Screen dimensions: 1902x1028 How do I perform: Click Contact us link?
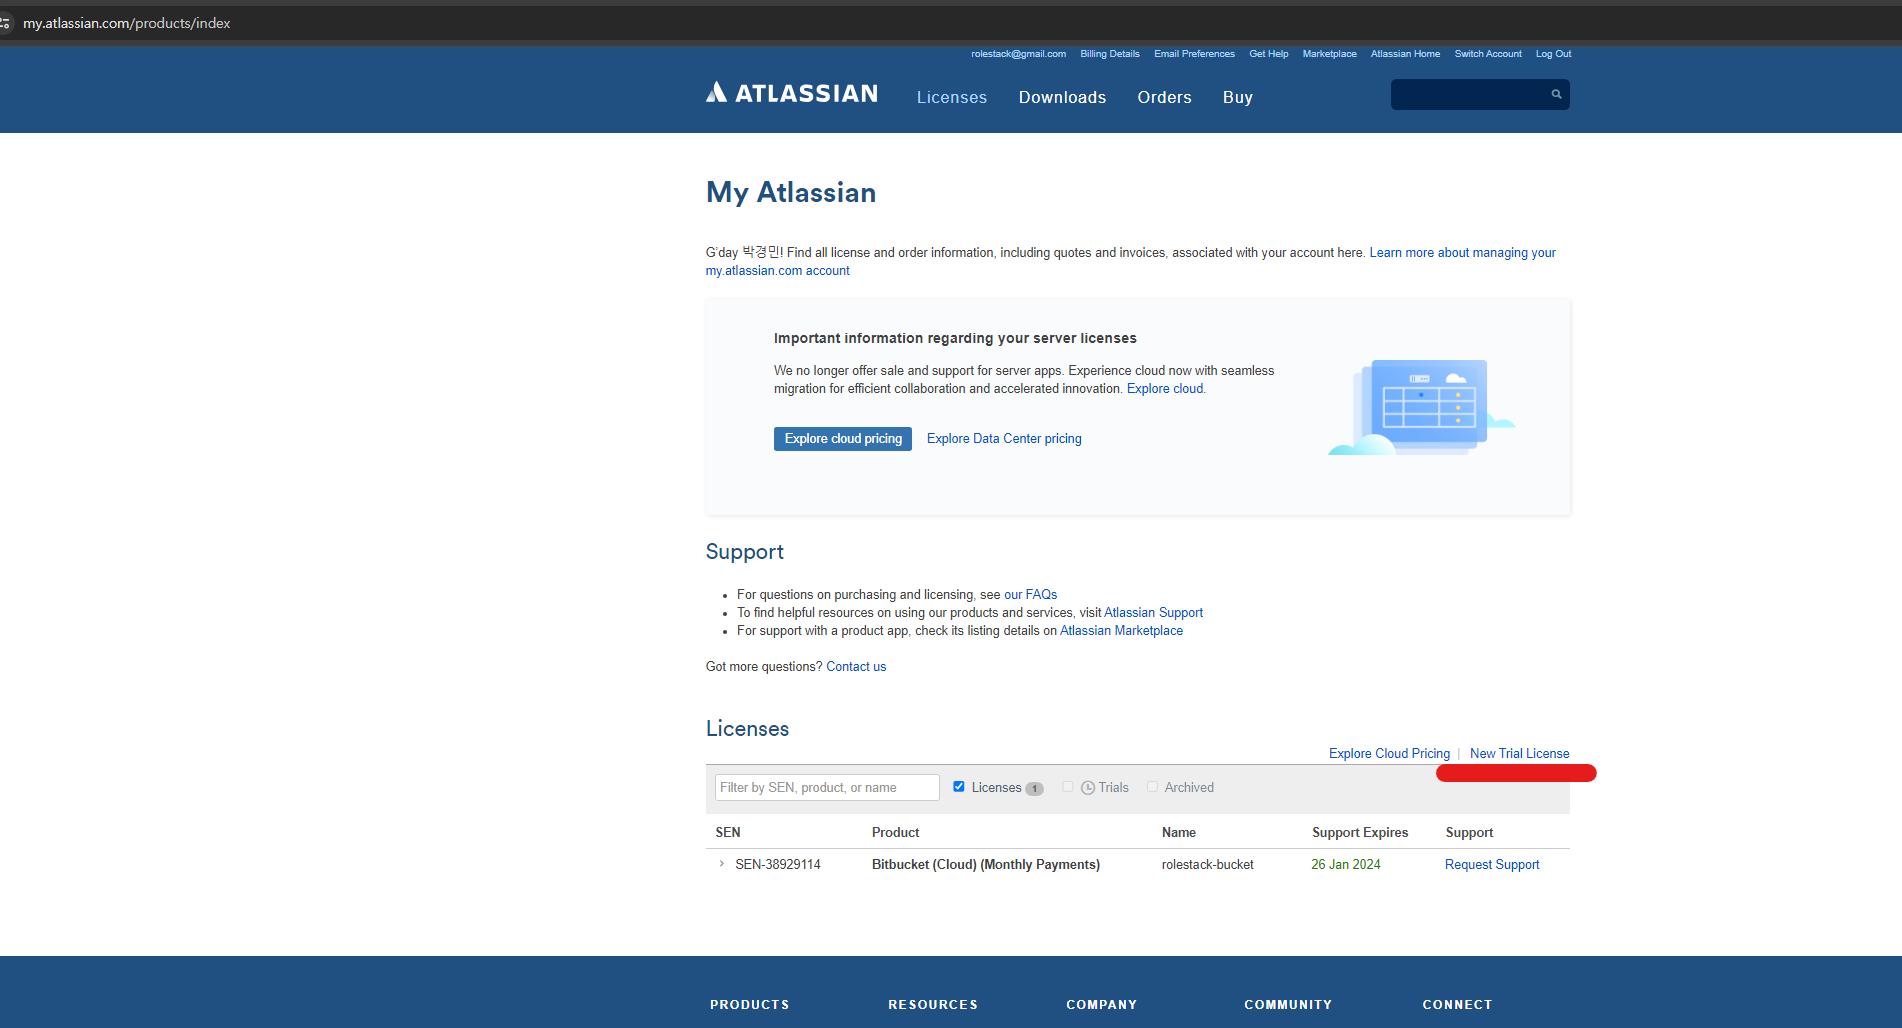[x=856, y=667]
